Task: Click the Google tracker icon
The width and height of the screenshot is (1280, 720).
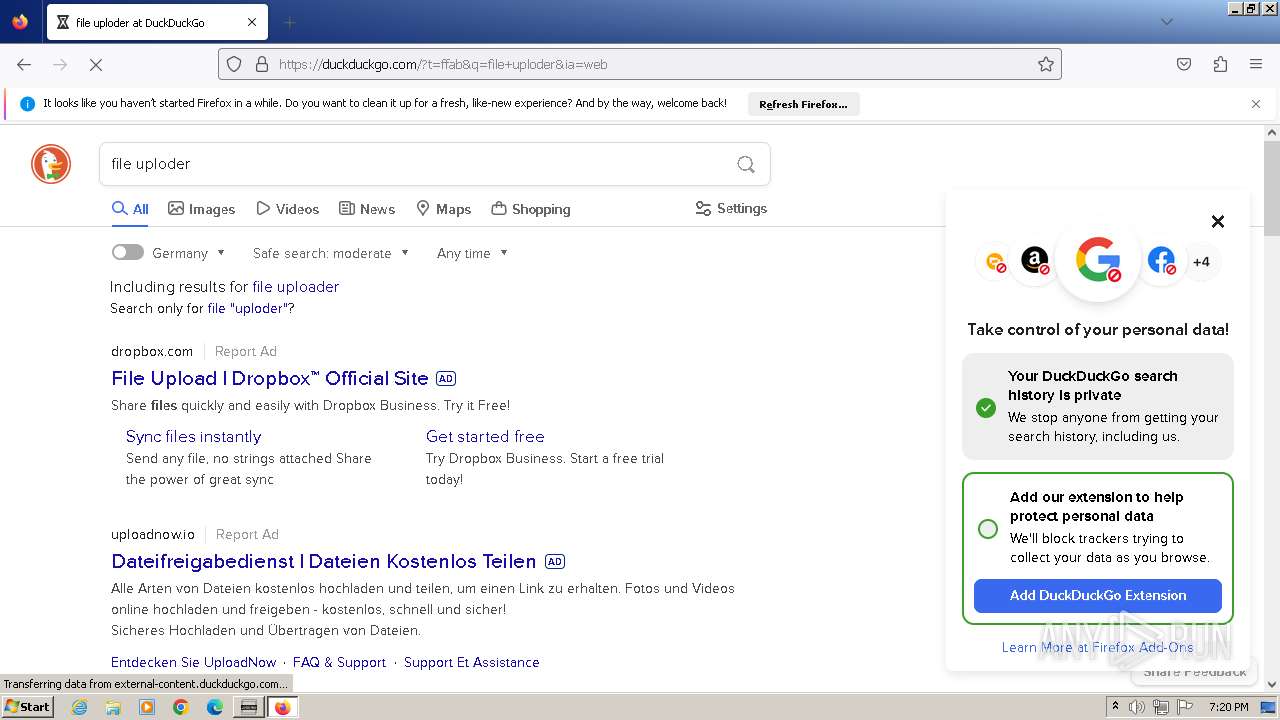Action: [1098, 260]
